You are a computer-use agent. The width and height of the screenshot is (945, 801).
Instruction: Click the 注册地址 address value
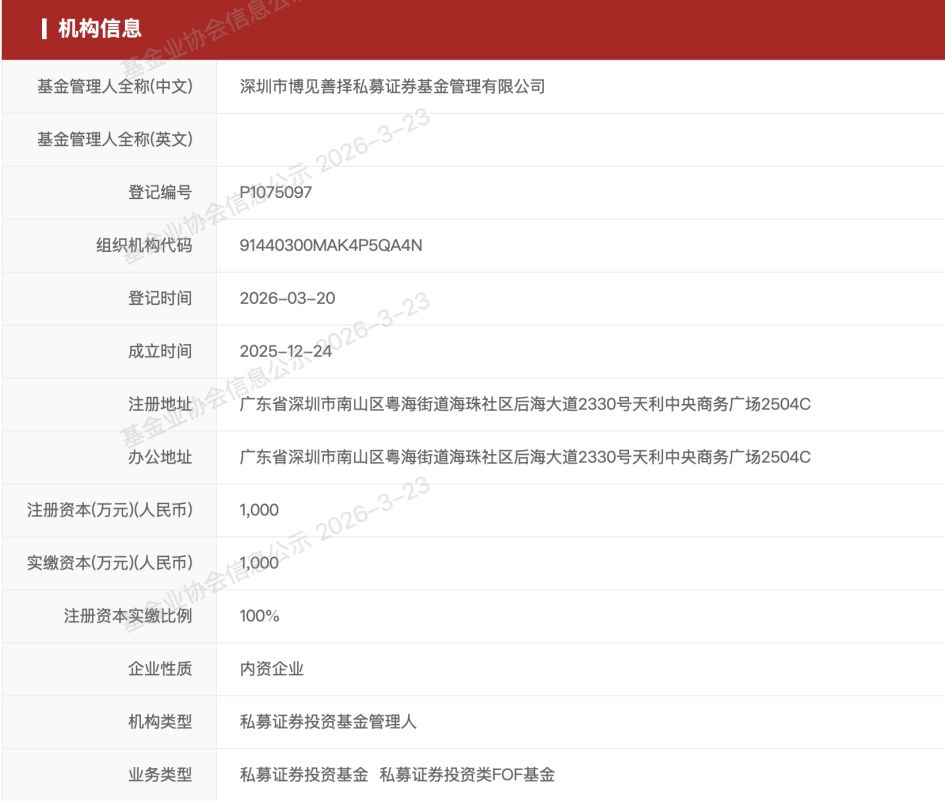(x=525, y=405)
